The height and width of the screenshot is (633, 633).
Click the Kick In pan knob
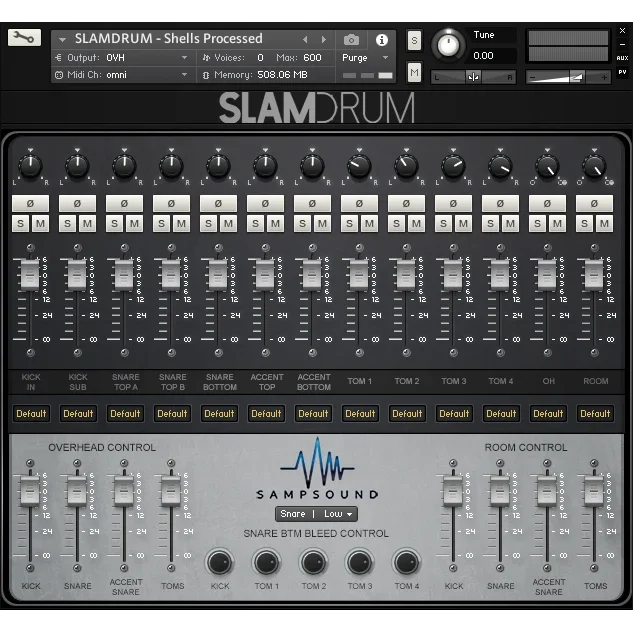pyautogui.click(x=30, y=166)
